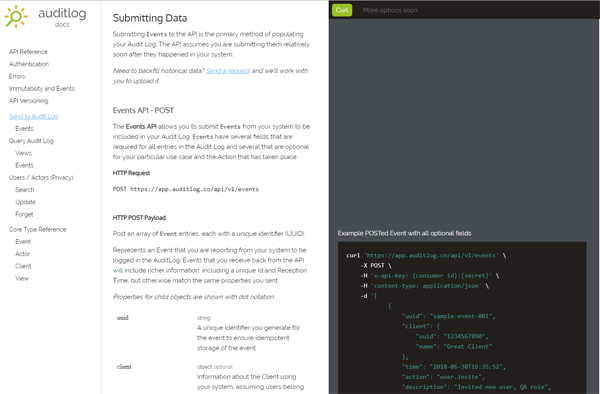Click the auditlog magnifier sun logo

tap(16, 16)
